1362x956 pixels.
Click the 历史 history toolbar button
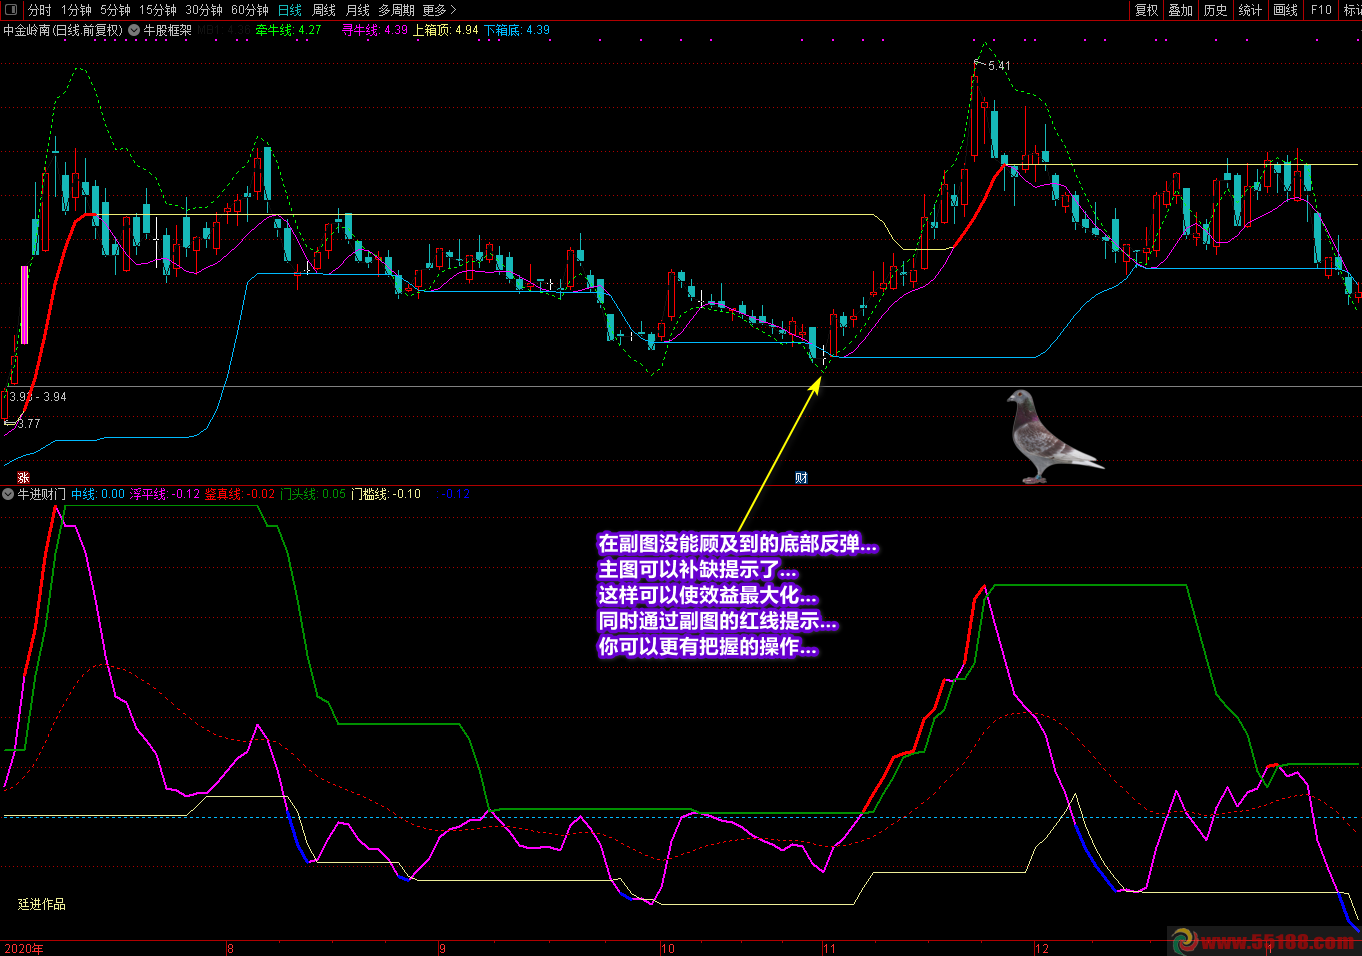tap(1215, 10)
